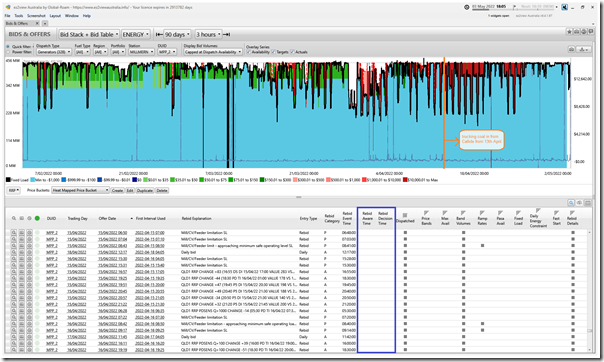This screenshot has width=604, height=362.
Task: Click the $10,000.01 to Max dark red swatch
Action: pos(405,179)
